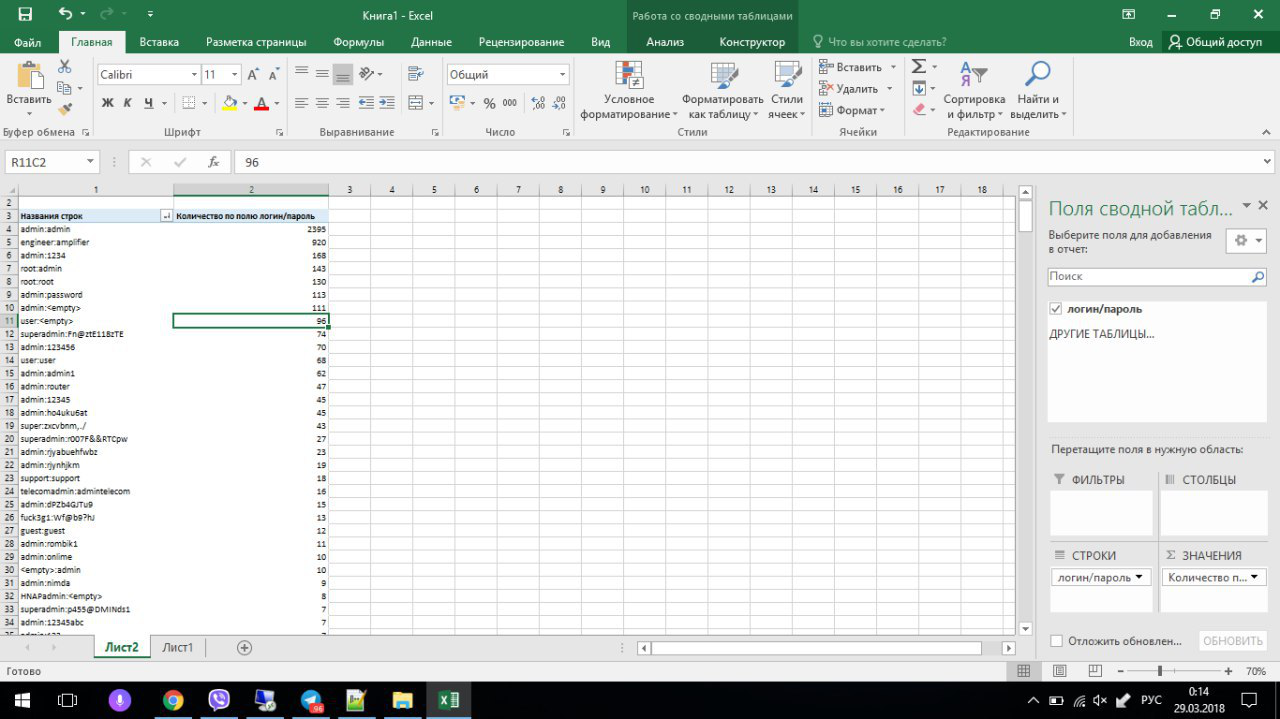Enable the Отложить обновление checkbox

click(1057, 641)
